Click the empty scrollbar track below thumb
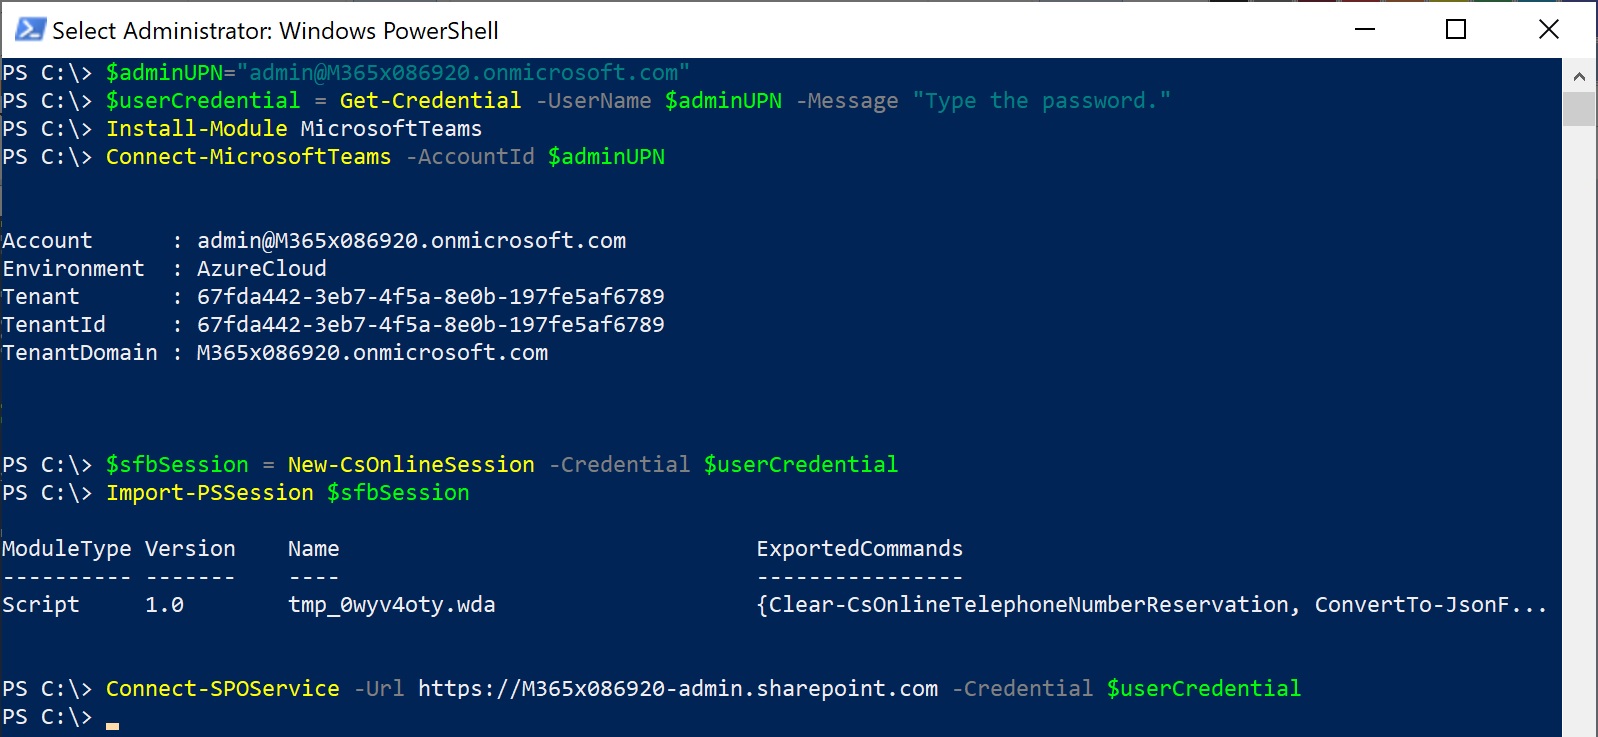This screenshot has width=1598, height=737. [x=1579, y=430]
